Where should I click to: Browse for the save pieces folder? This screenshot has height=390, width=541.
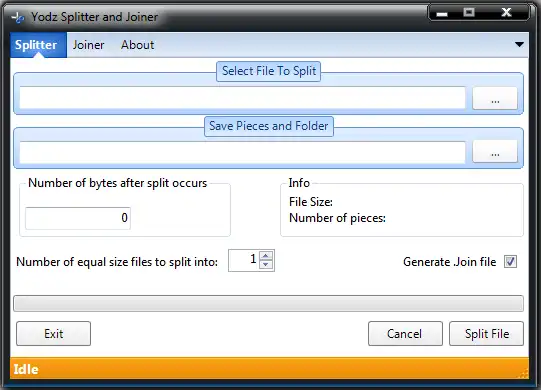495,151
